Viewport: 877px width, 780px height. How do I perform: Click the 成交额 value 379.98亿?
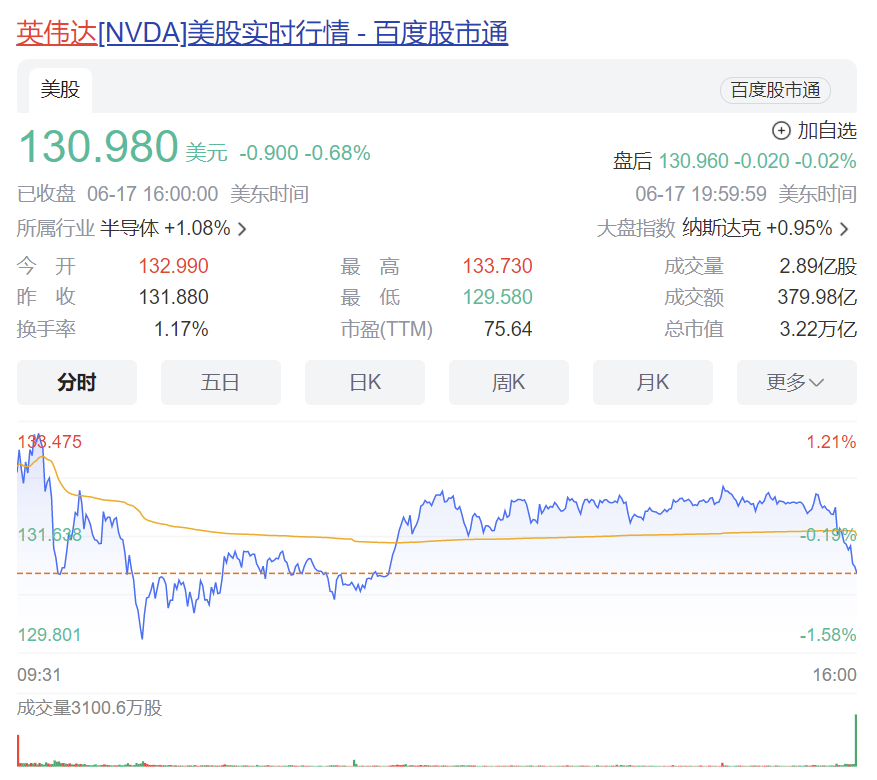tap(817, 297)
